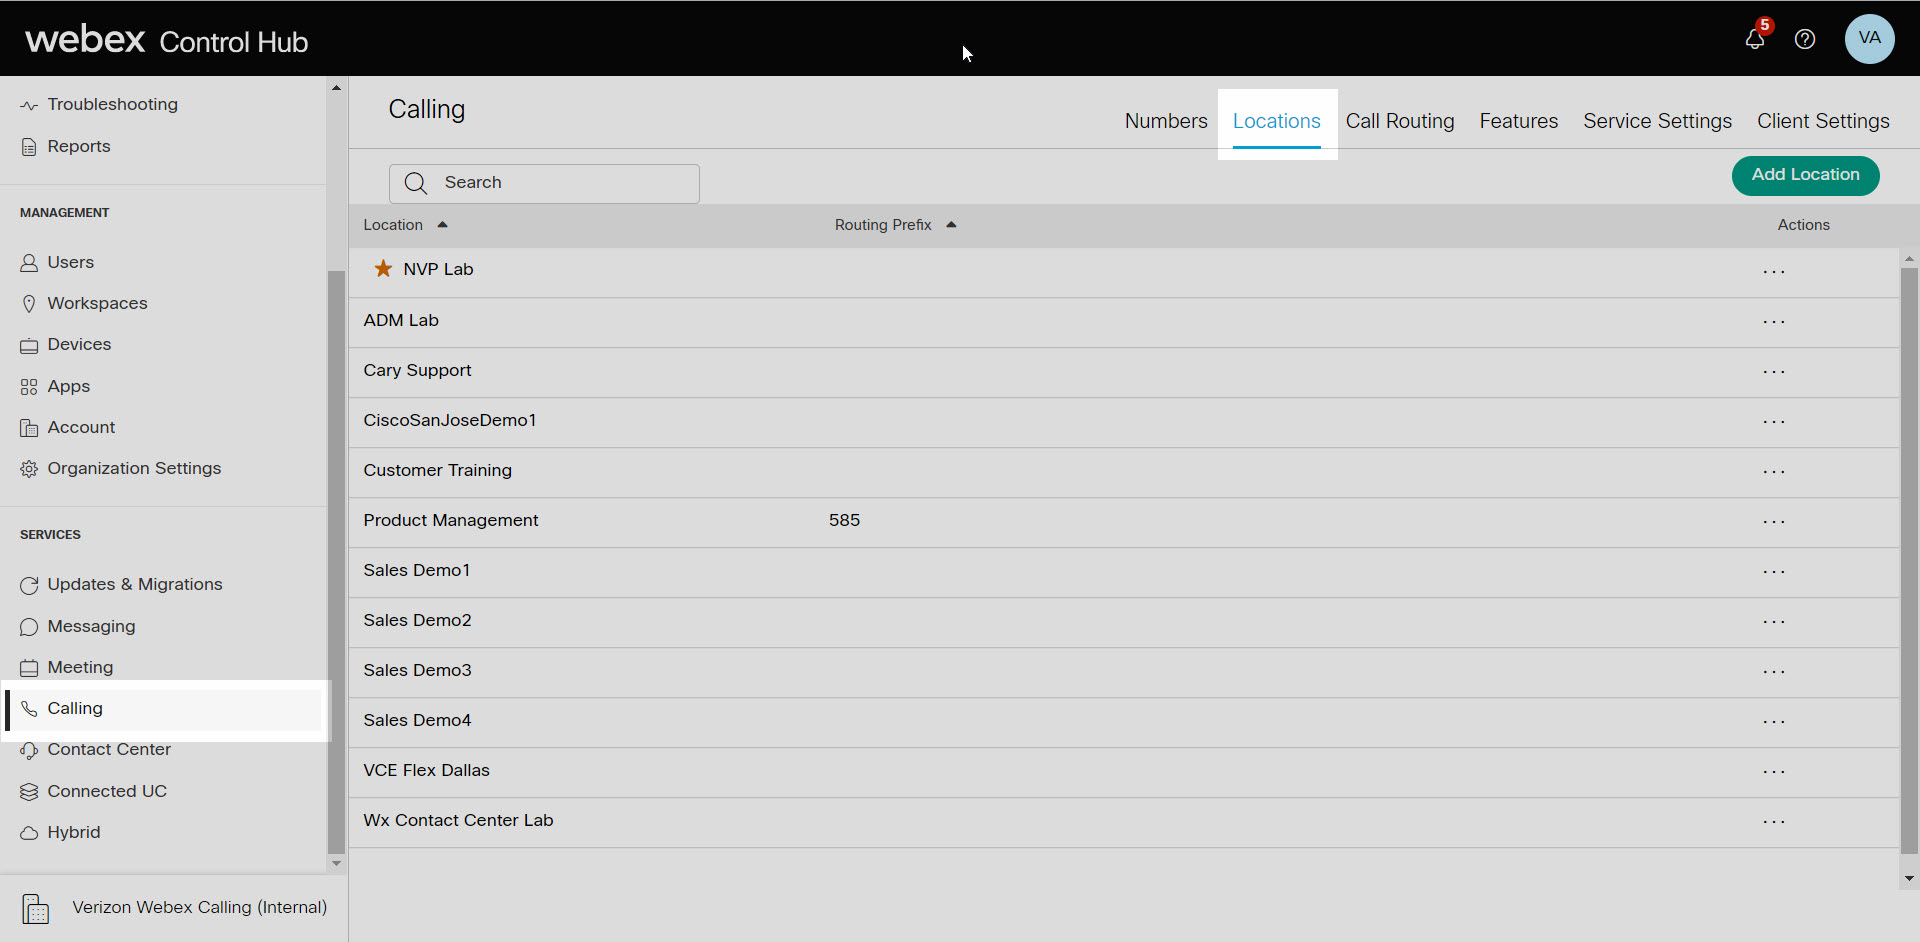Open Messaging in the services list
1920x942 pixels.
91,626
